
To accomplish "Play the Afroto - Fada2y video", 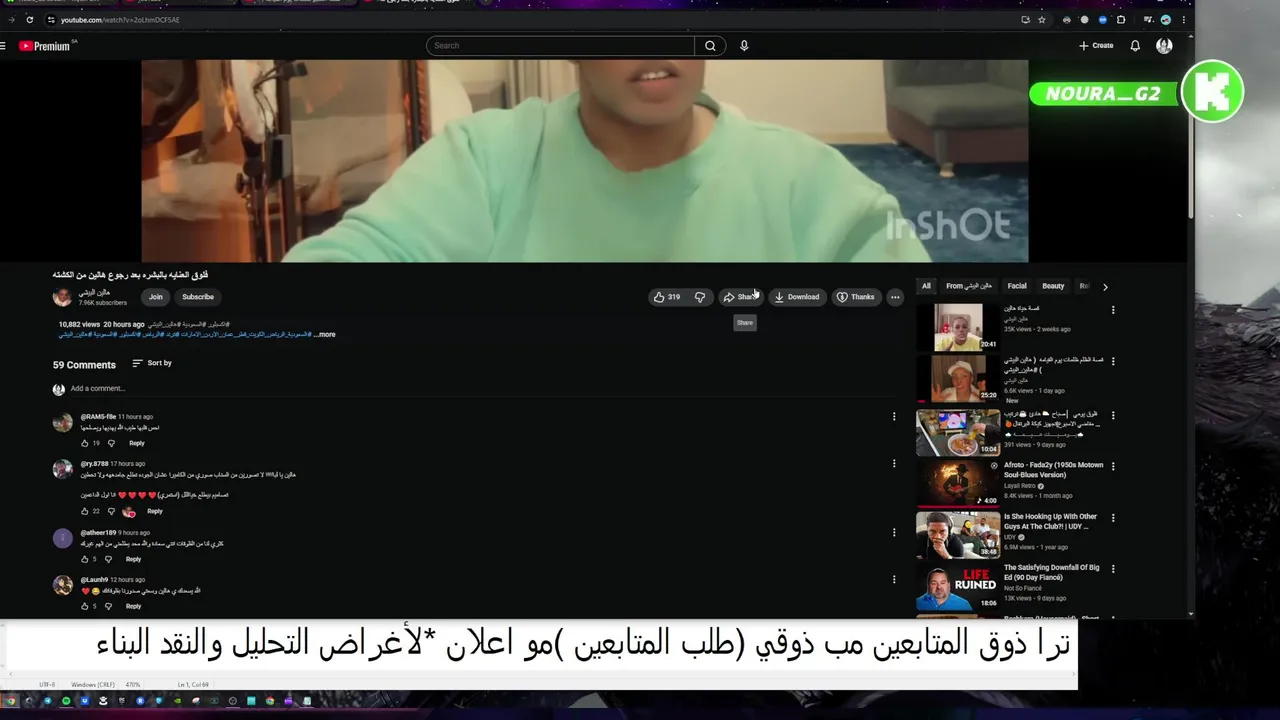I will [x=958, y=483].
